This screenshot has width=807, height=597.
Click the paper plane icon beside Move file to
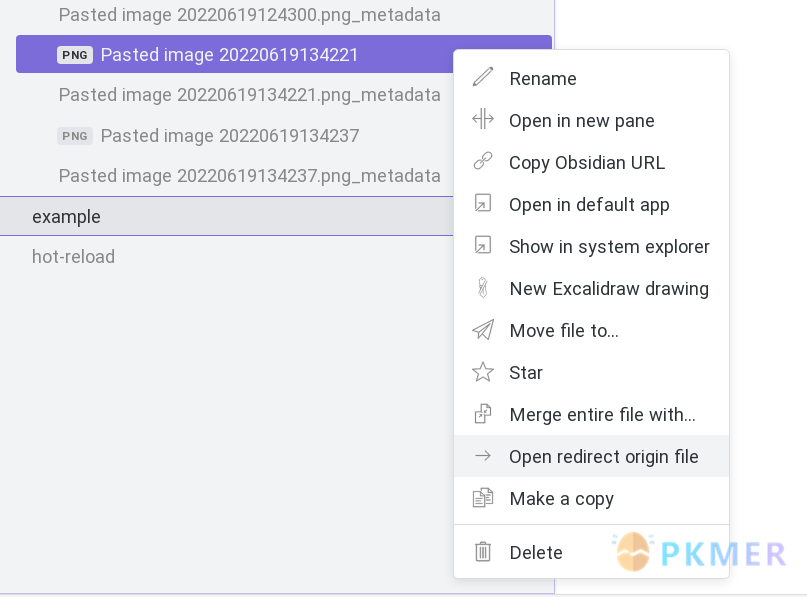[x=483, y=329]
